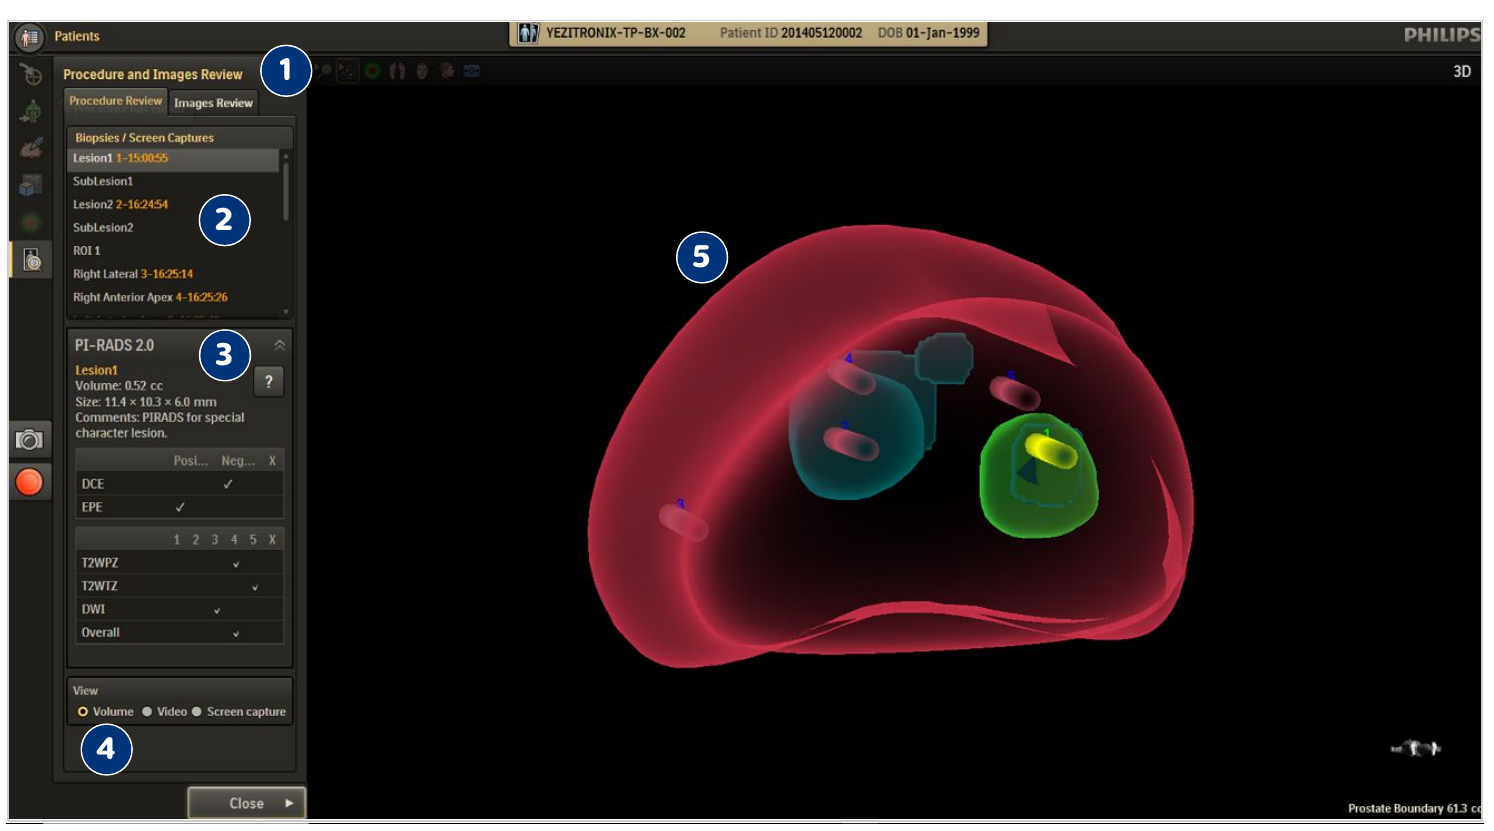Click the Close button

pyautogui.click(x=246, y=803)
